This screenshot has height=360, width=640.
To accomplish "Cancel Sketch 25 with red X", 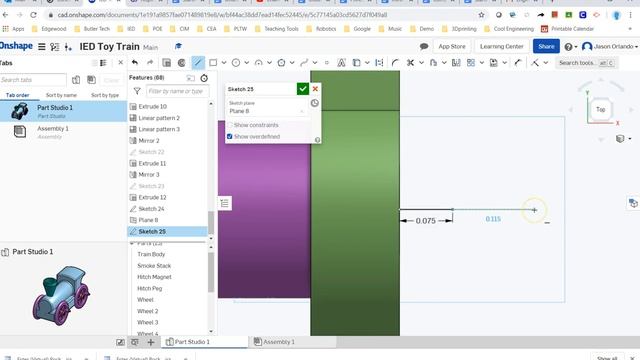I will 315,89.
